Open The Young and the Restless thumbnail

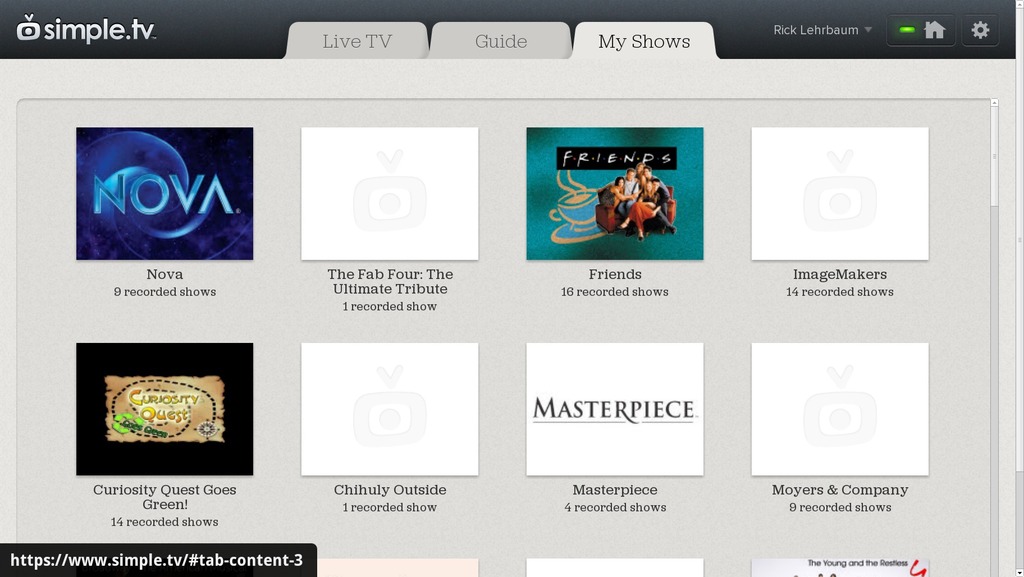click(840, 568)
